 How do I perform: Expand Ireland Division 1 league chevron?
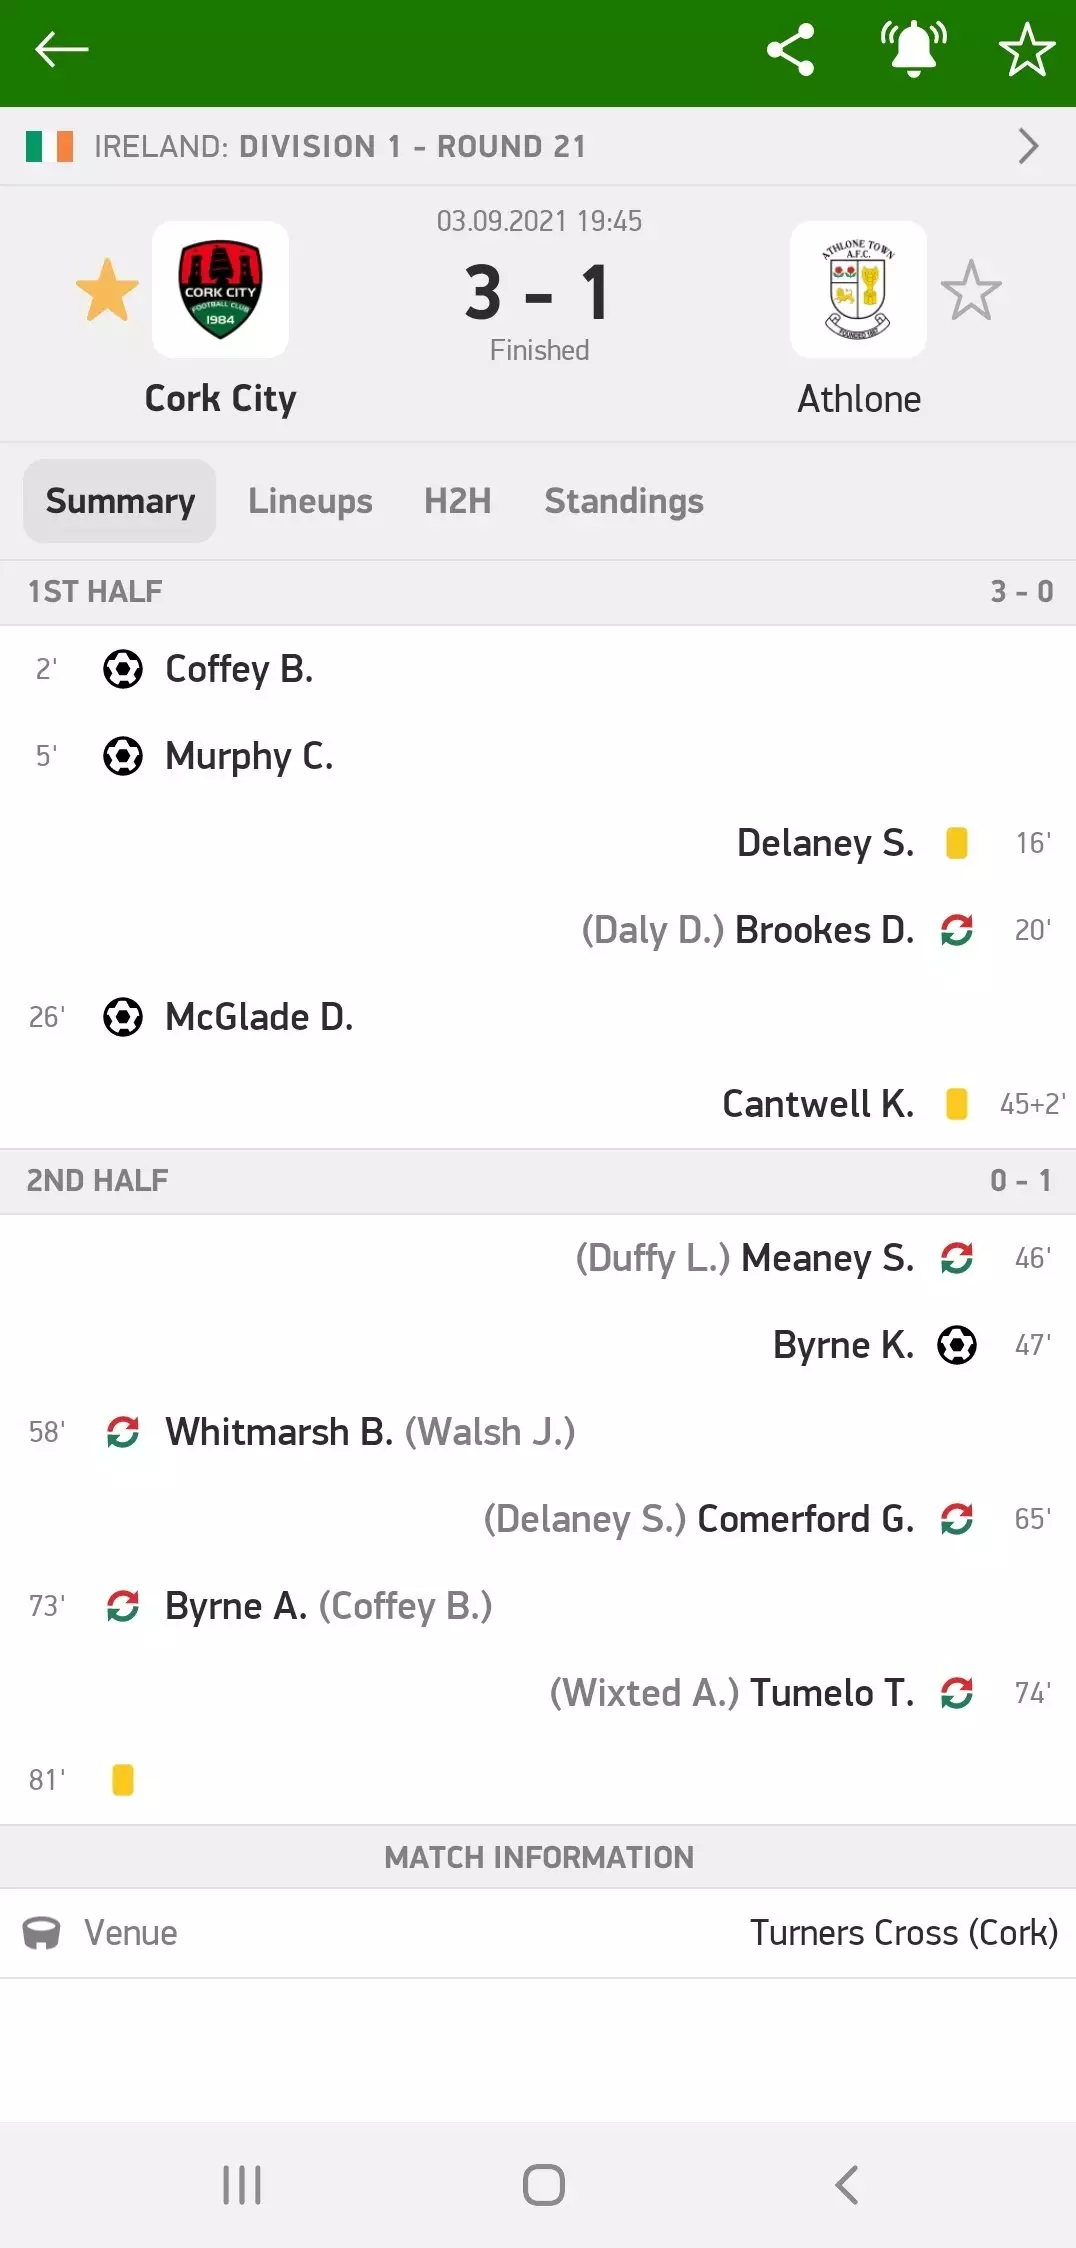[x=1028, y=146]
